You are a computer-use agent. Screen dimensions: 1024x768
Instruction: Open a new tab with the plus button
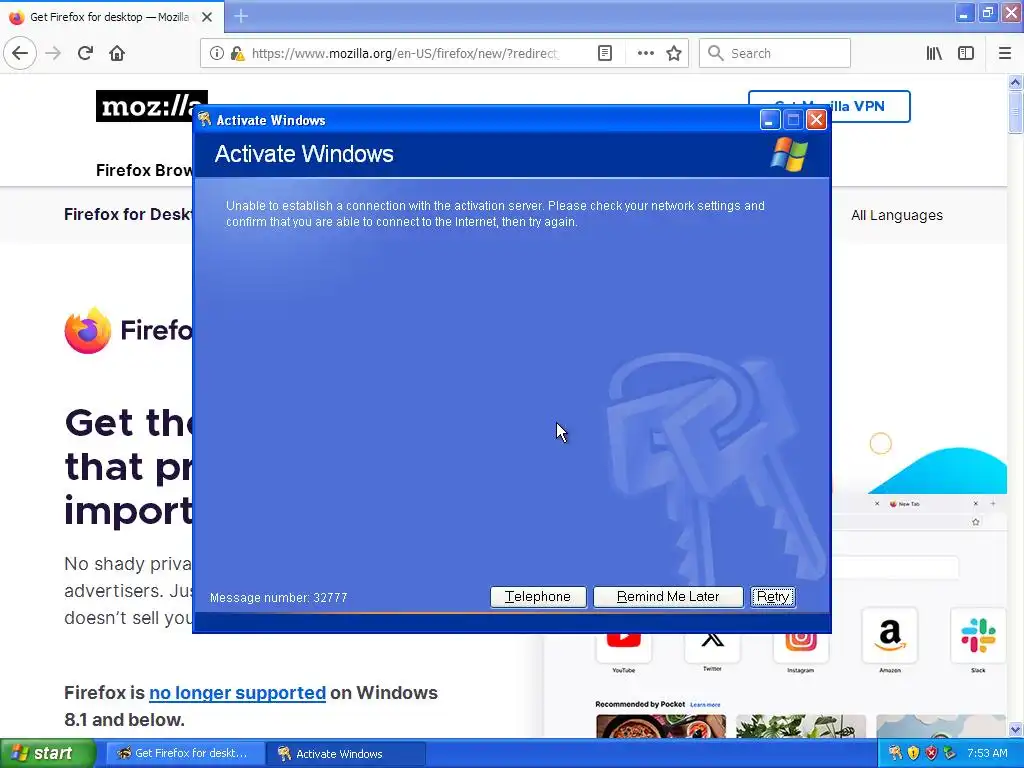(x=241, y=16)
